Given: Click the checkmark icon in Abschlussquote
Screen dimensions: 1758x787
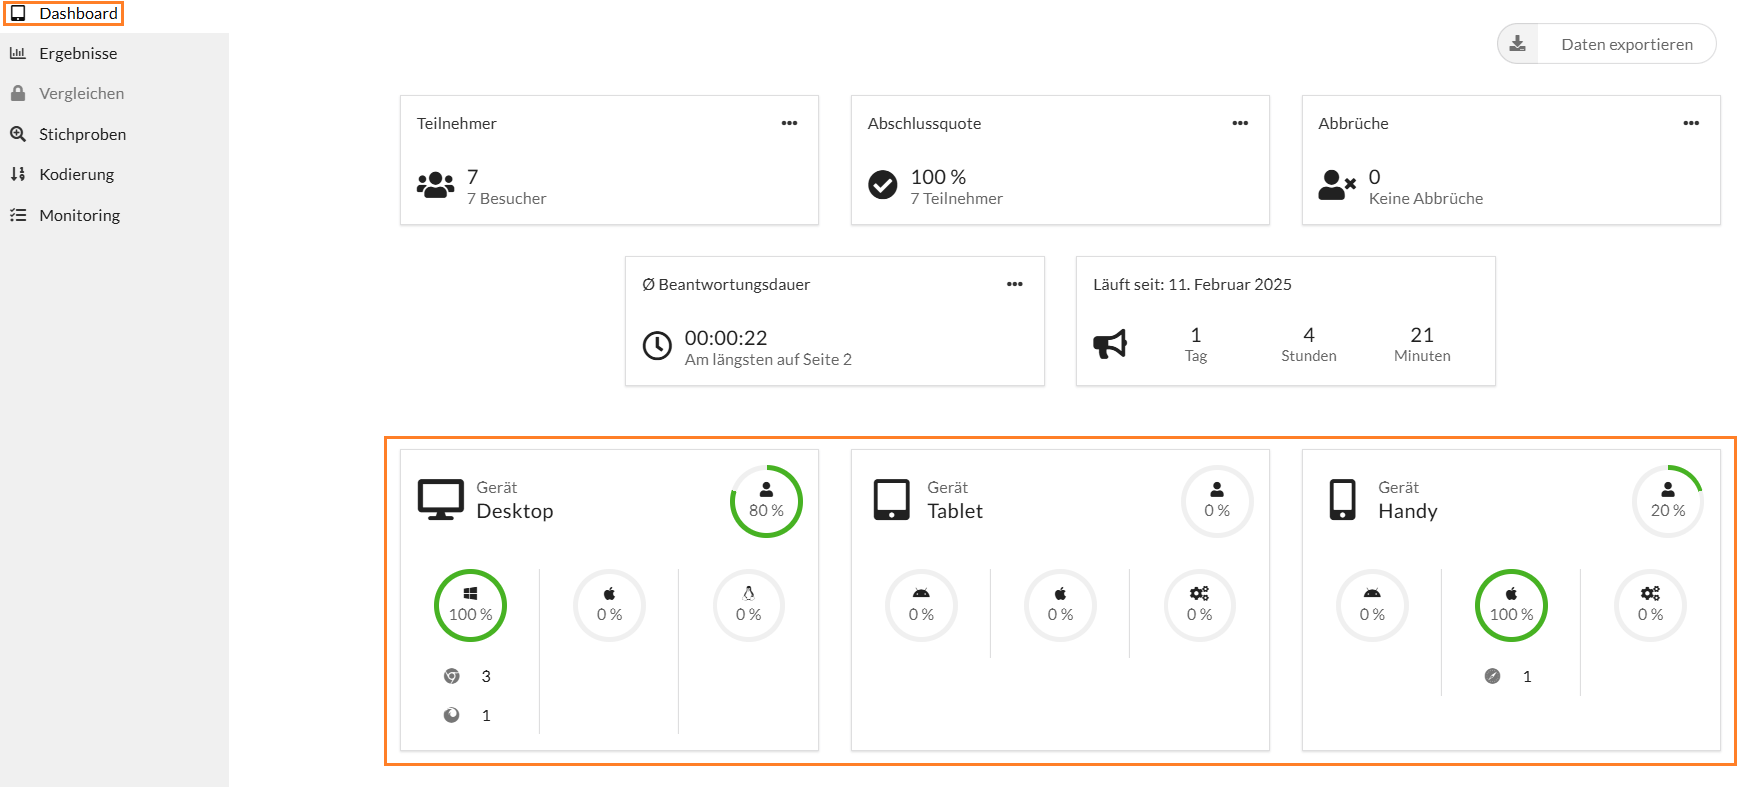Looking at the screenshot, I should (882, 185).
